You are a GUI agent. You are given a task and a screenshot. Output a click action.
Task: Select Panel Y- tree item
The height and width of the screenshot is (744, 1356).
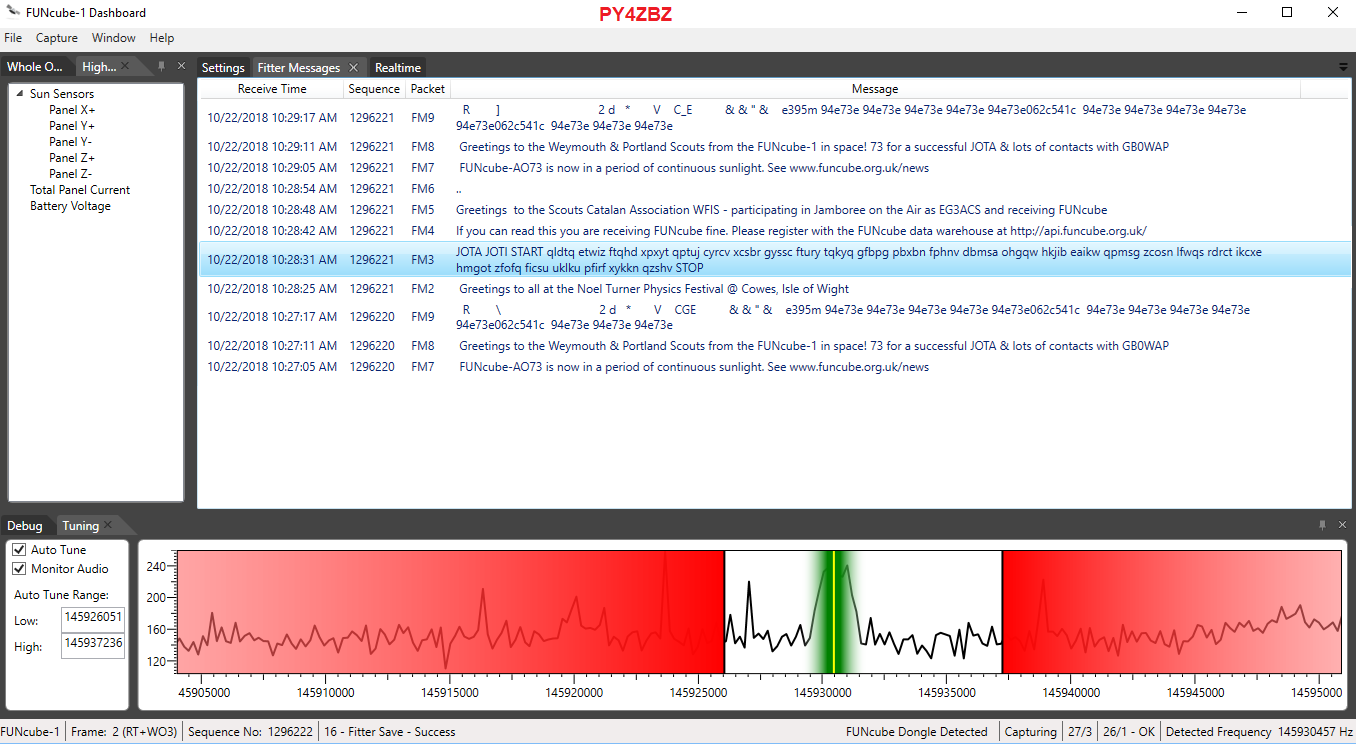pyautogui.click(x=71, y=142)
